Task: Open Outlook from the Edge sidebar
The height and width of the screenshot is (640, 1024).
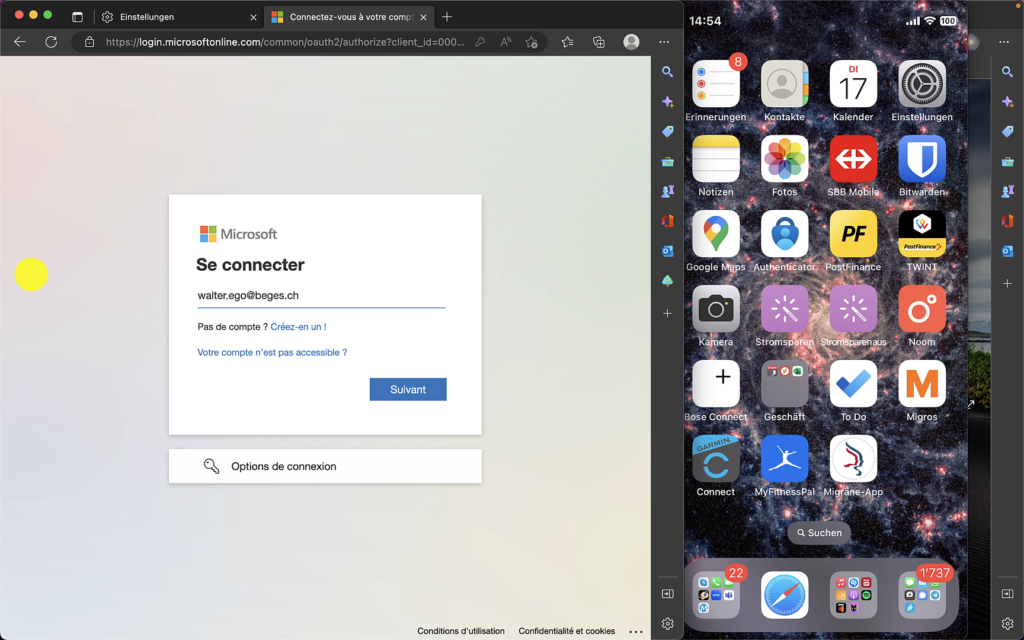Action: pyautogui.click(x=668, y=251)
